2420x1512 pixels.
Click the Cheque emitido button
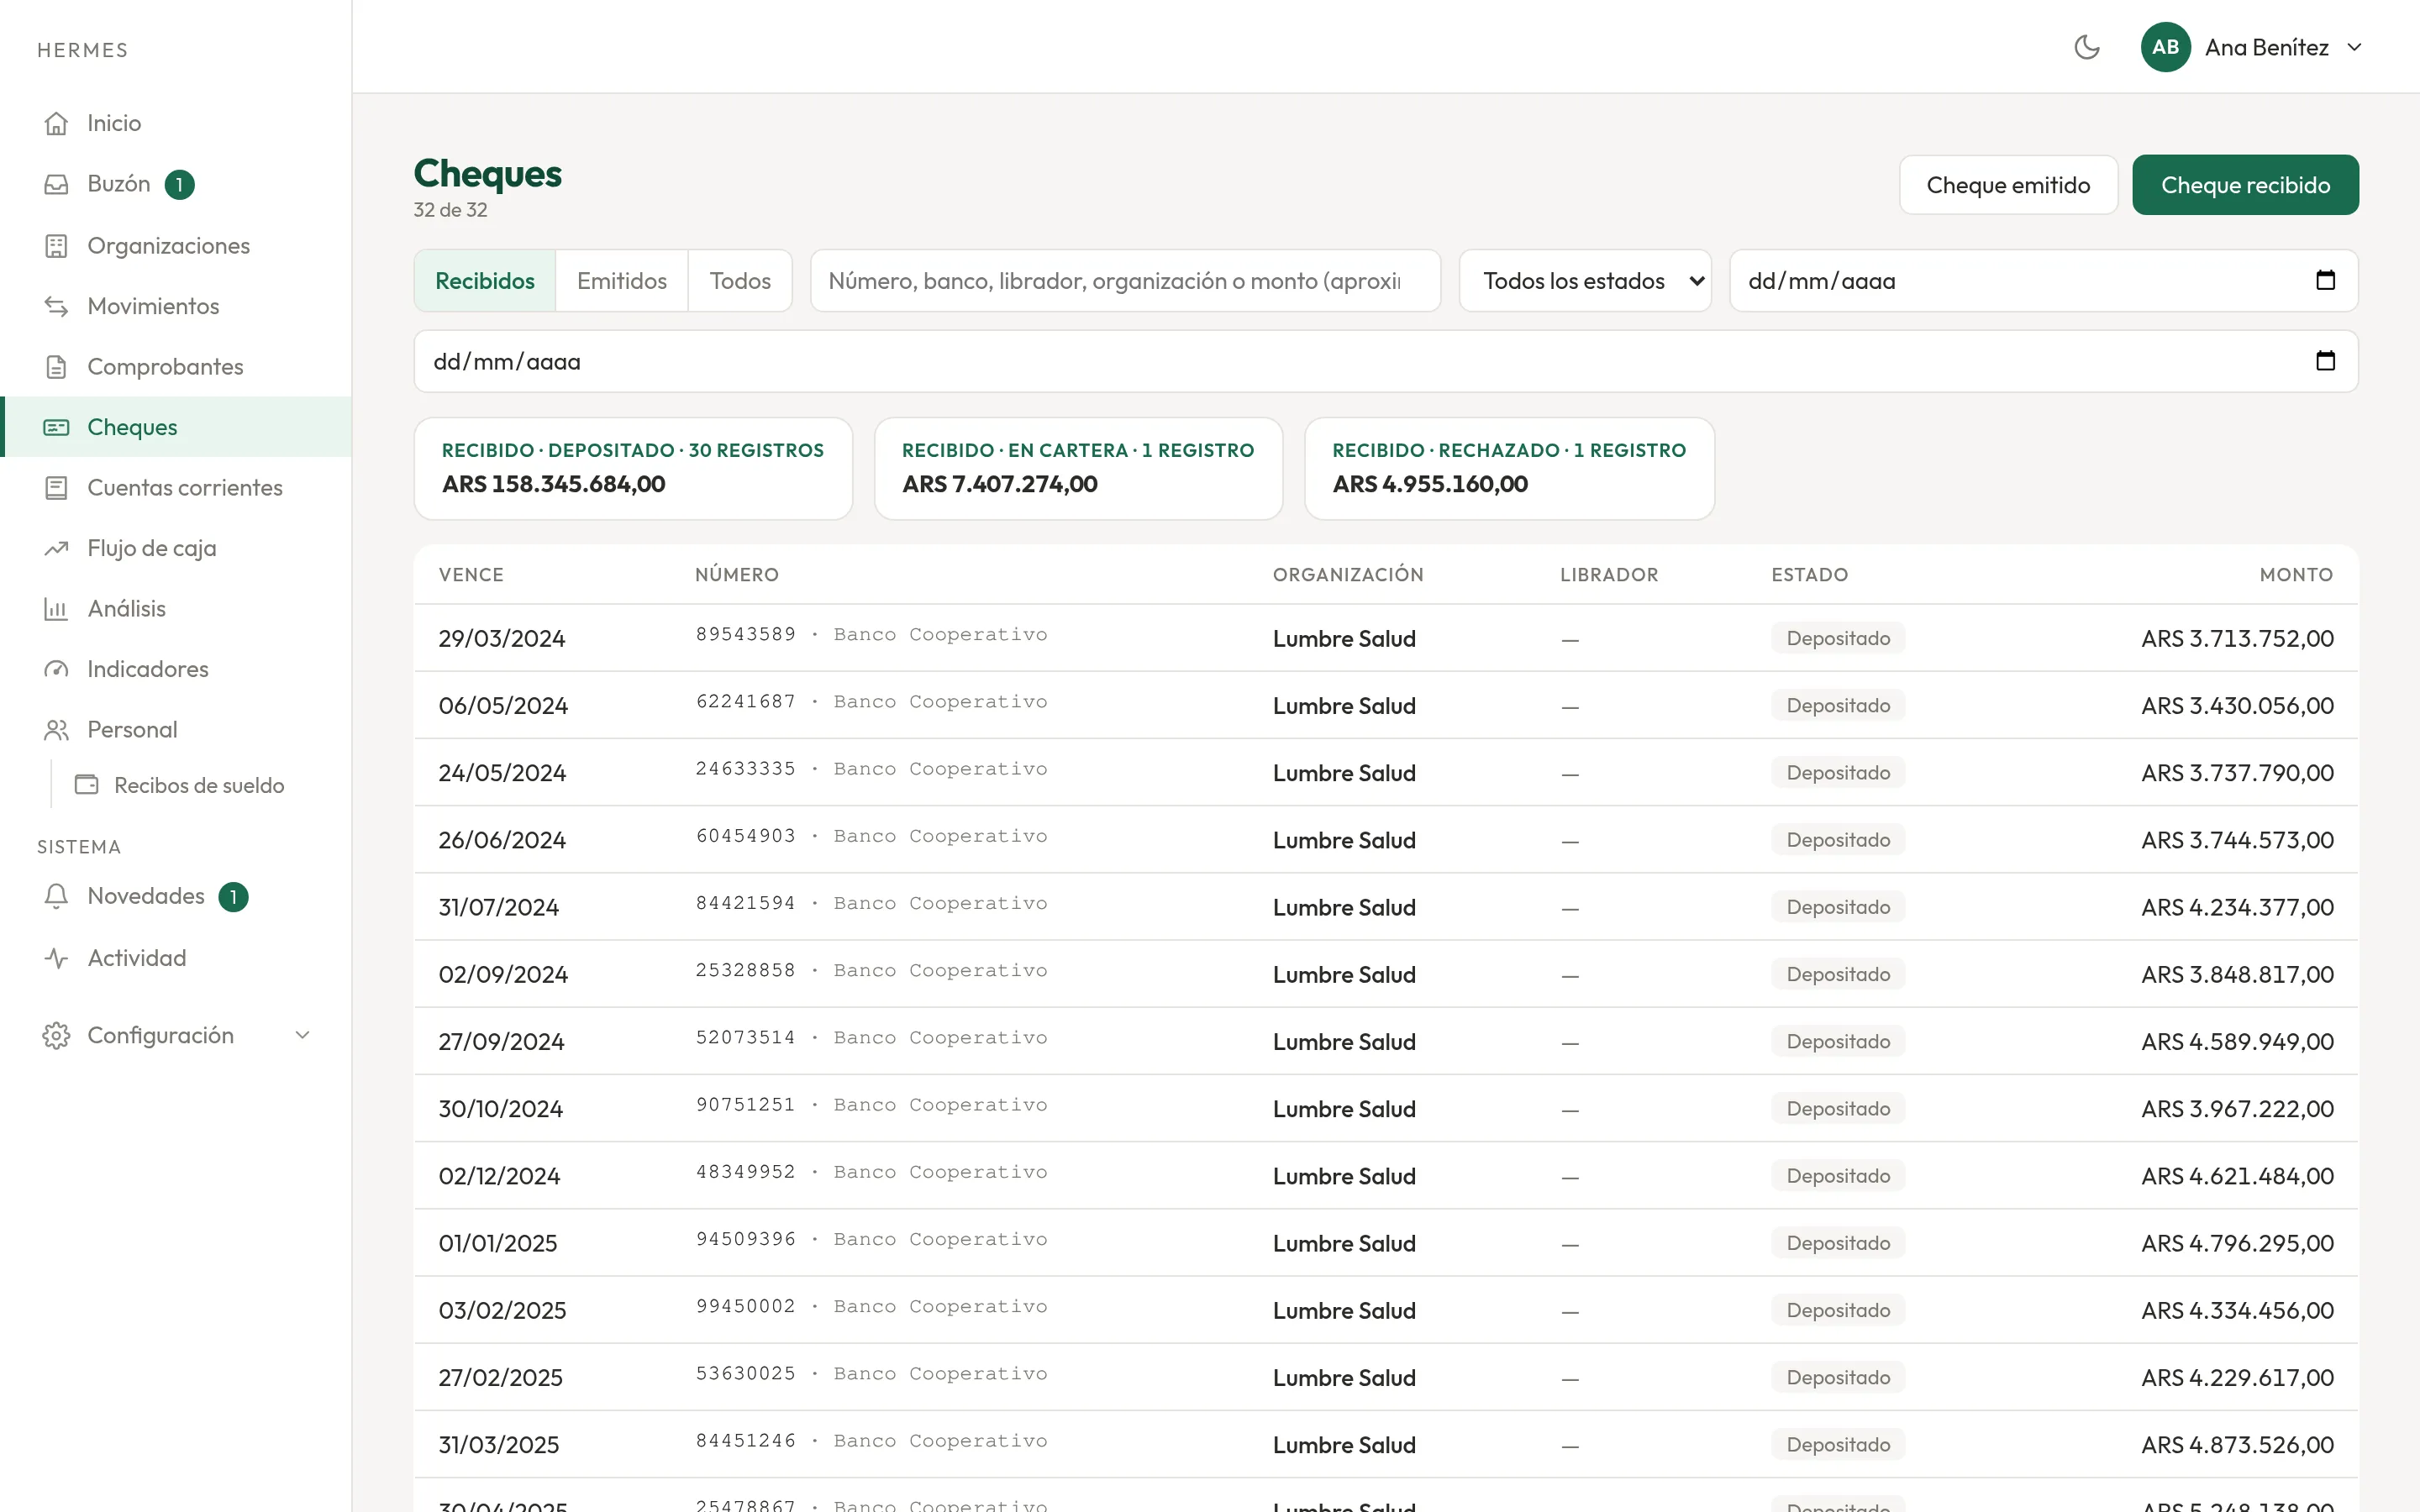[x=2008, y=185]
